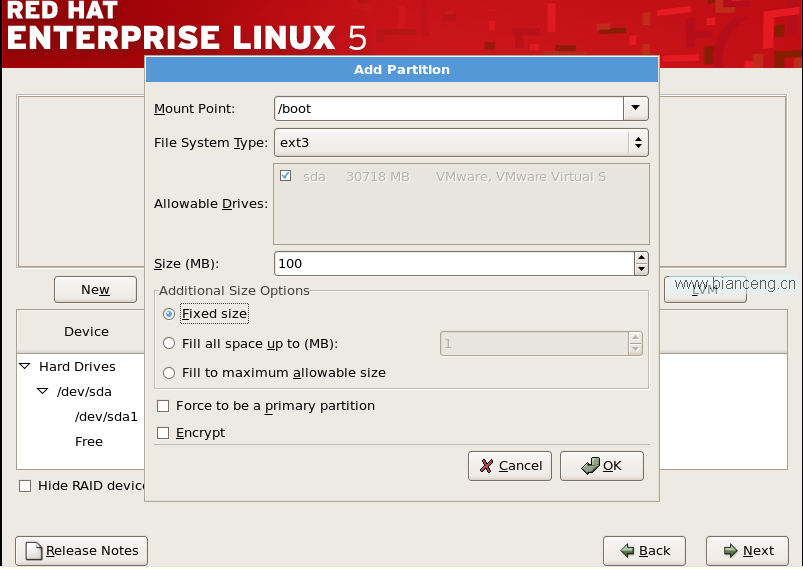The width and height of the screenshot is (803, 569).
Task: Click the right arrow icon on Next
Action: pos(730,551)
